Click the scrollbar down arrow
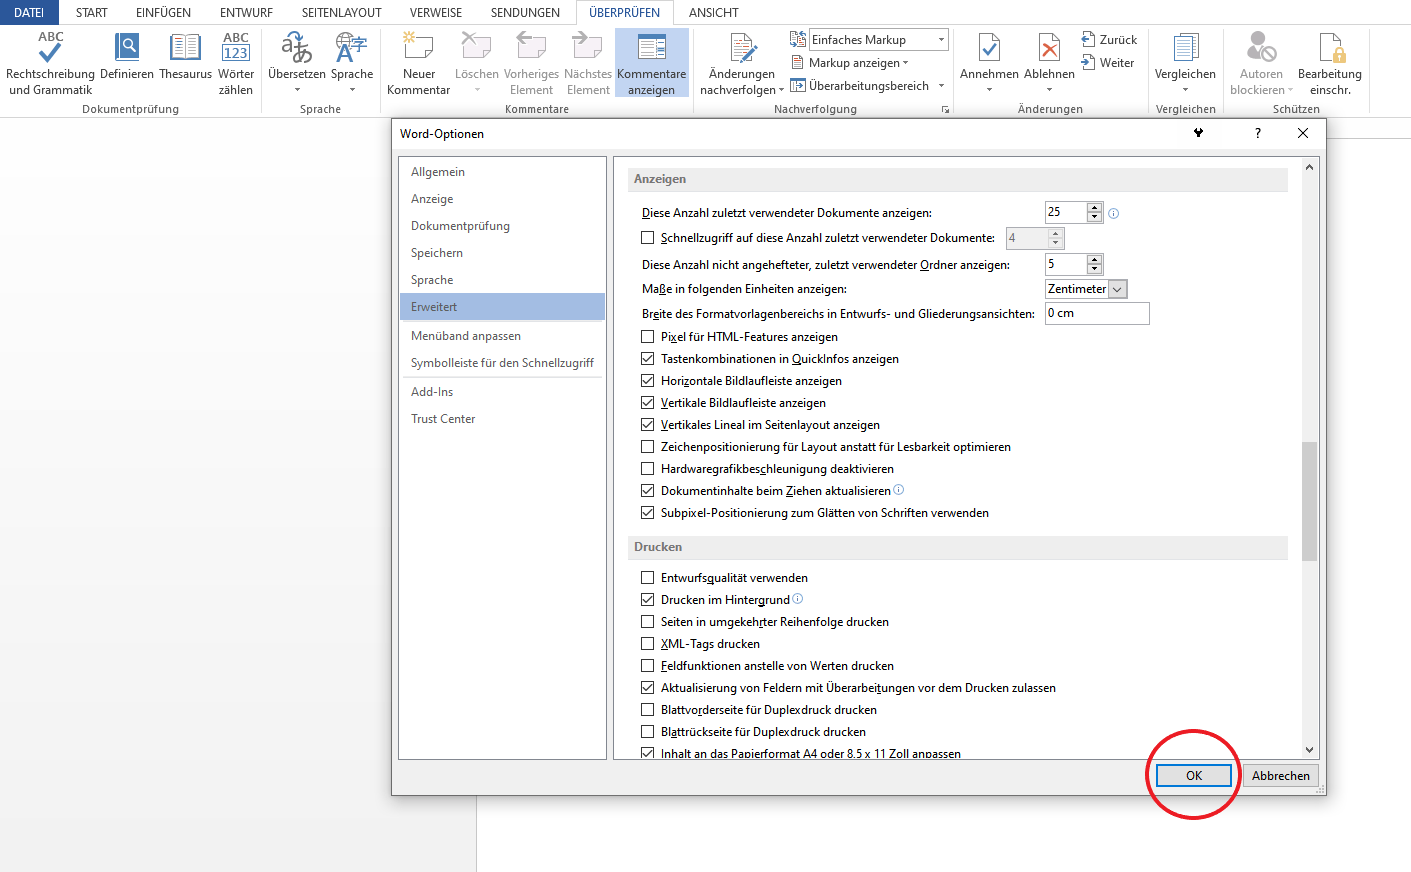Viewport: 1411px width, 872px height. pos(1309,750)
